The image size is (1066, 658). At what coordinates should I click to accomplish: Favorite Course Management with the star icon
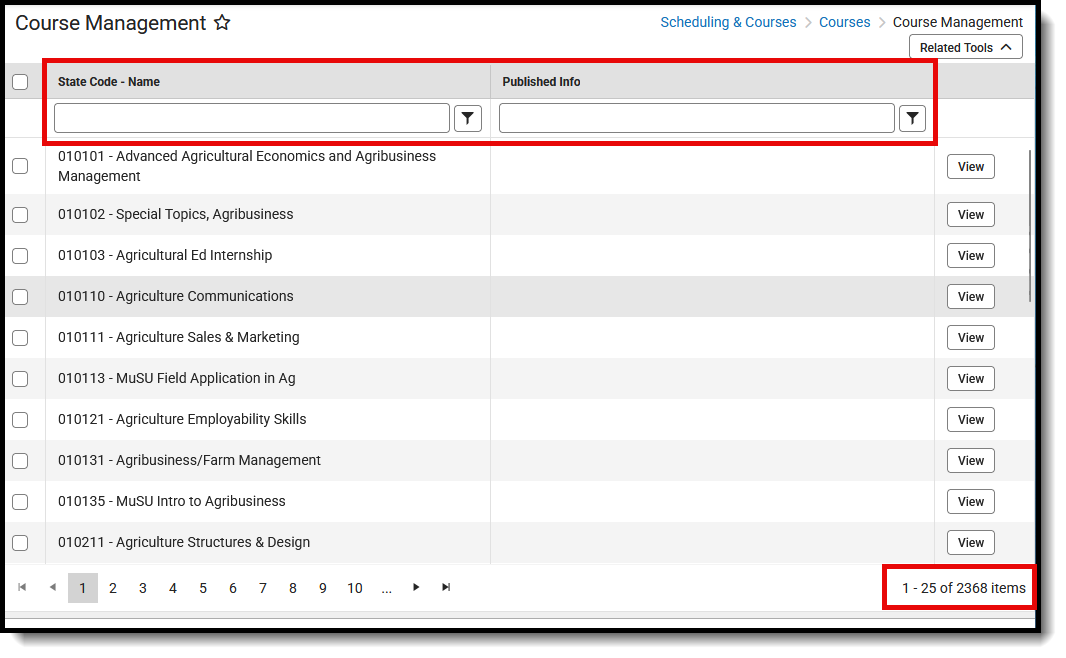[222, 22]
